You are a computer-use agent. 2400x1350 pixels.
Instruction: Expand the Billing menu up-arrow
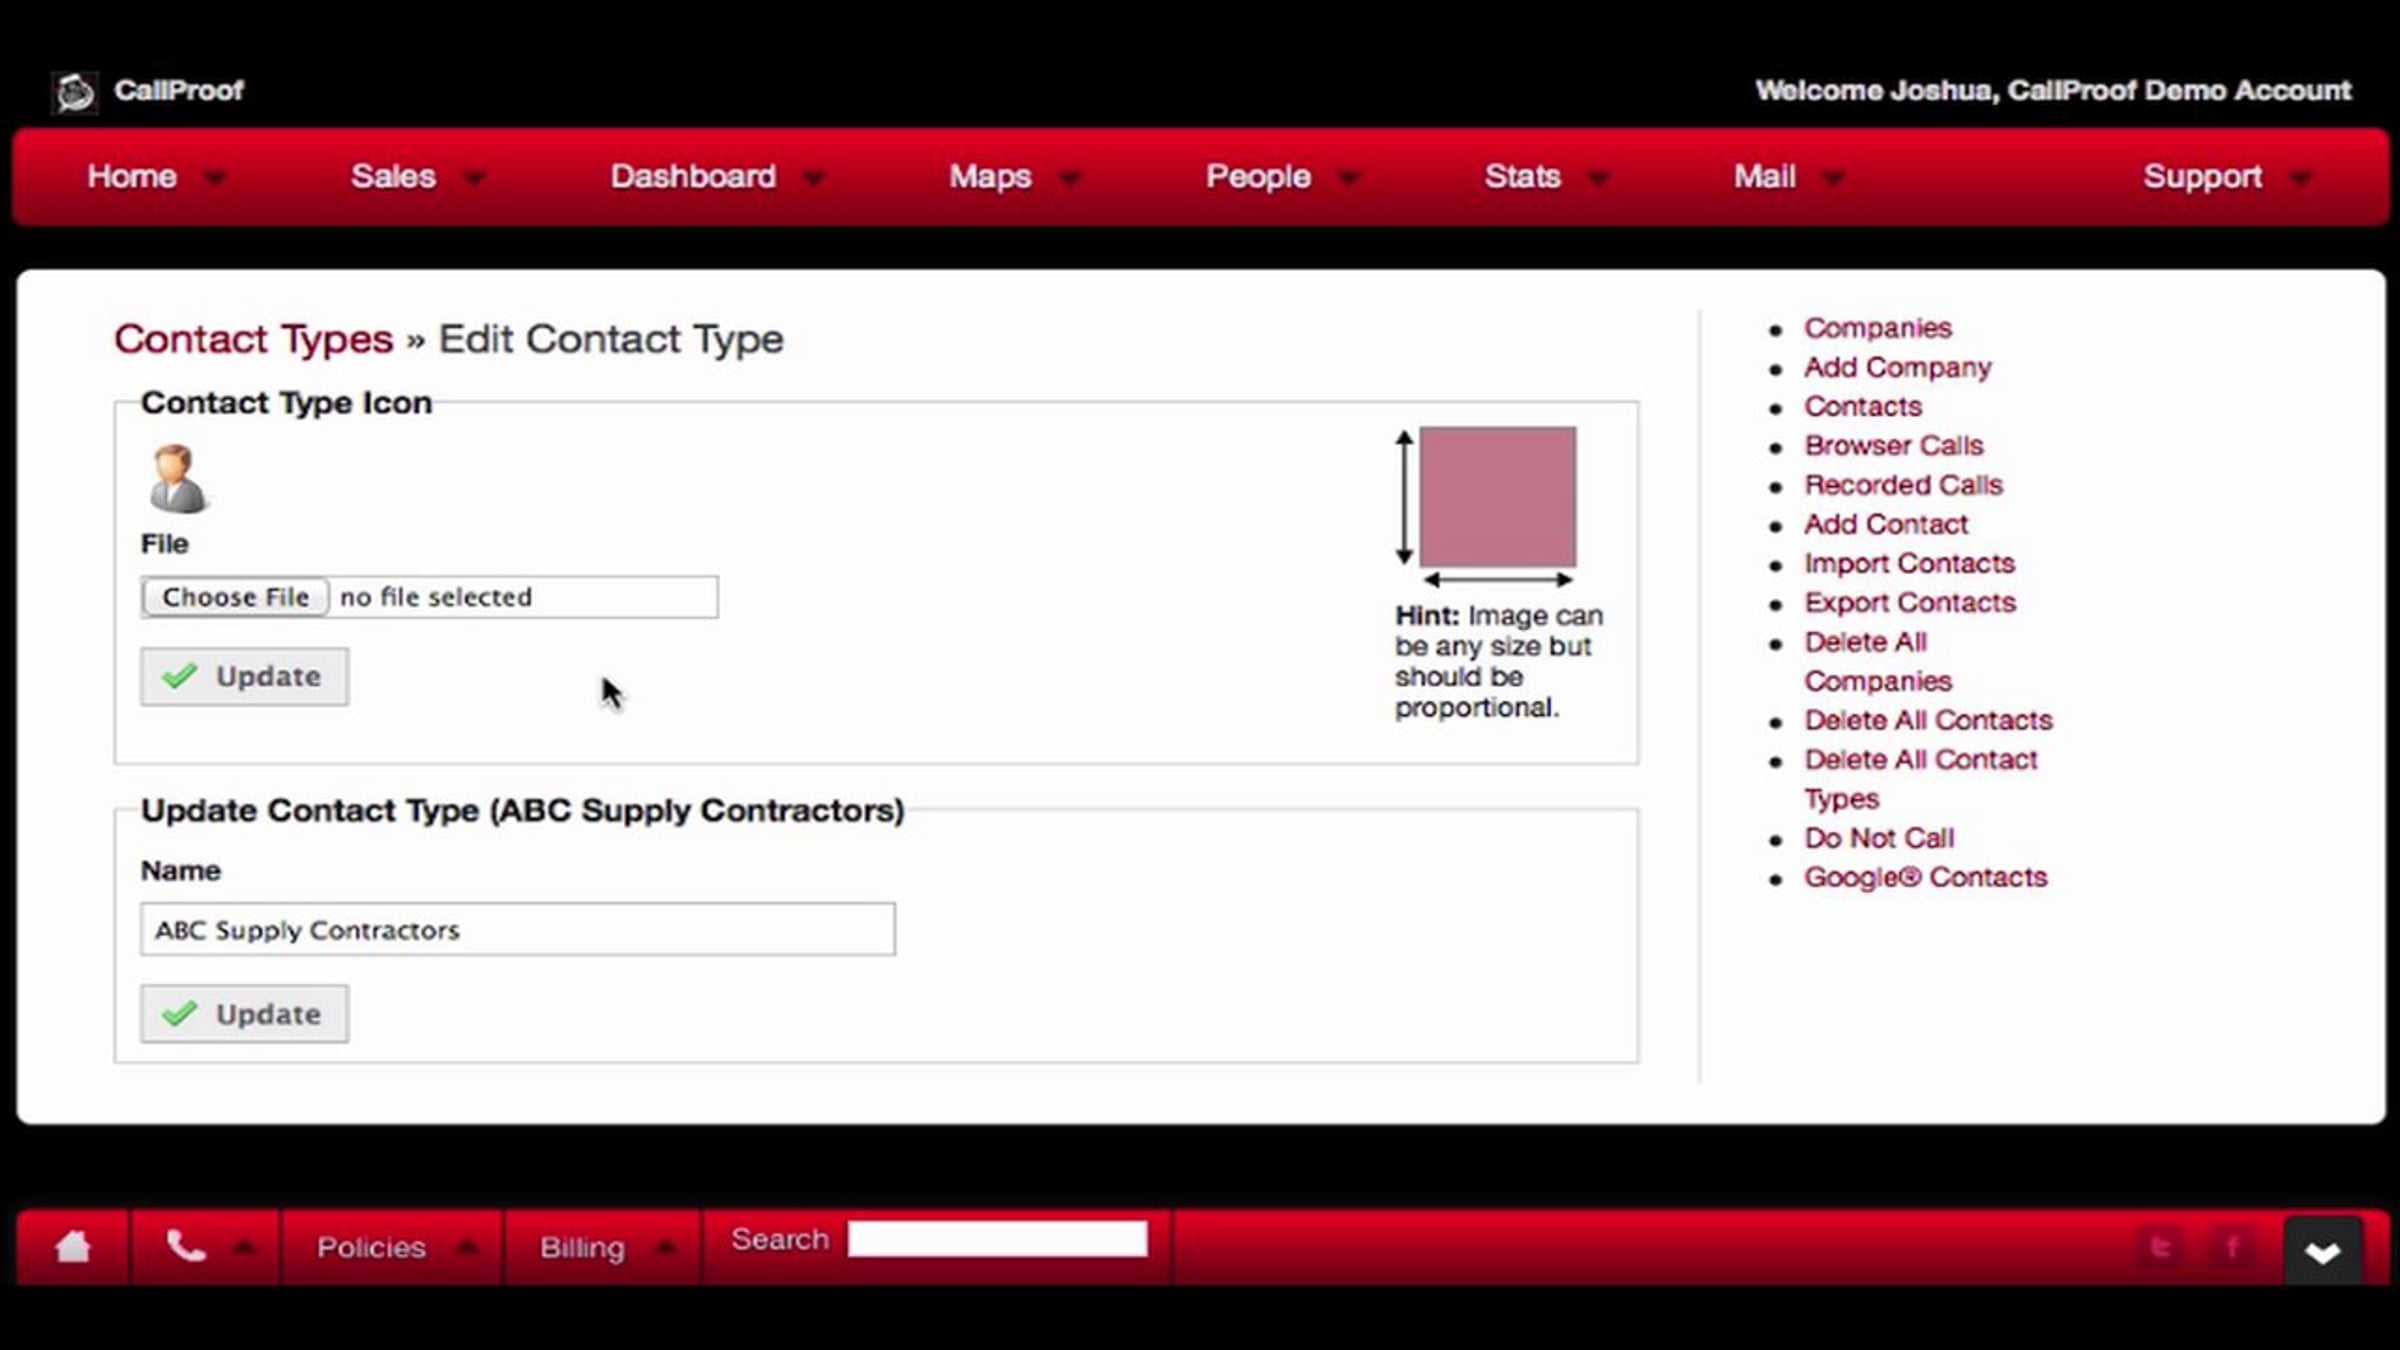[665, 1247]
